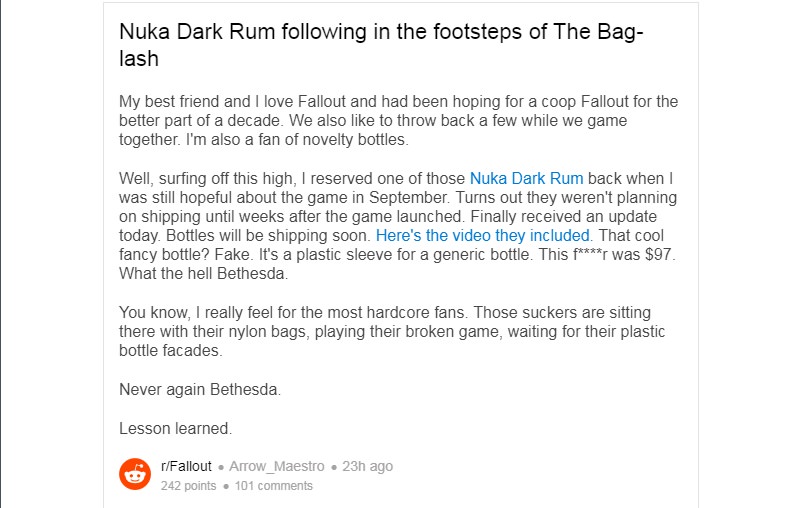Click the orange Reddit alien logo

pyautogui.click(x=135, y=474)
